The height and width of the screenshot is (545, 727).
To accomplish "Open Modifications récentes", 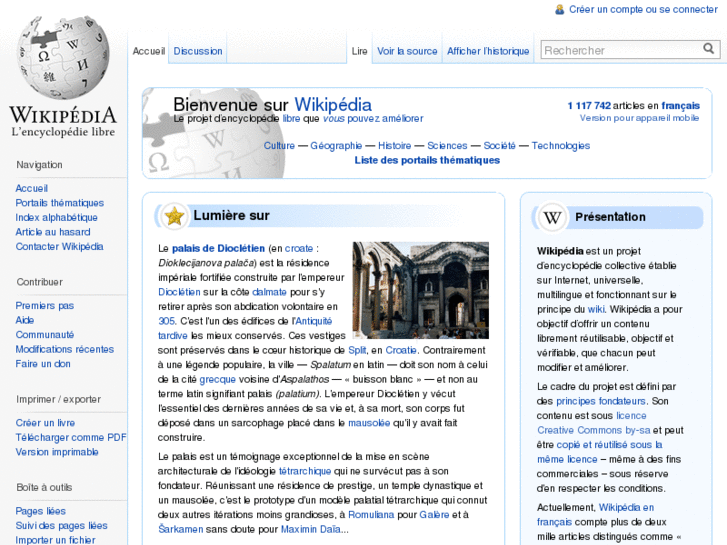I will pos(64,349).
